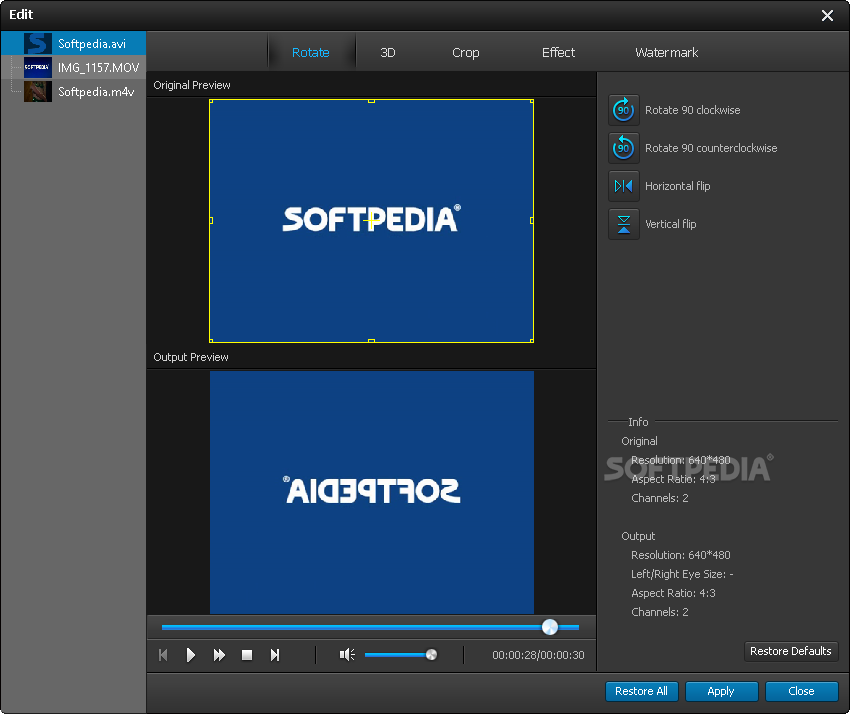The height and width of the screenshot is (714, 850).
Task: Apply the rotation changes
Action: point(721,691)
